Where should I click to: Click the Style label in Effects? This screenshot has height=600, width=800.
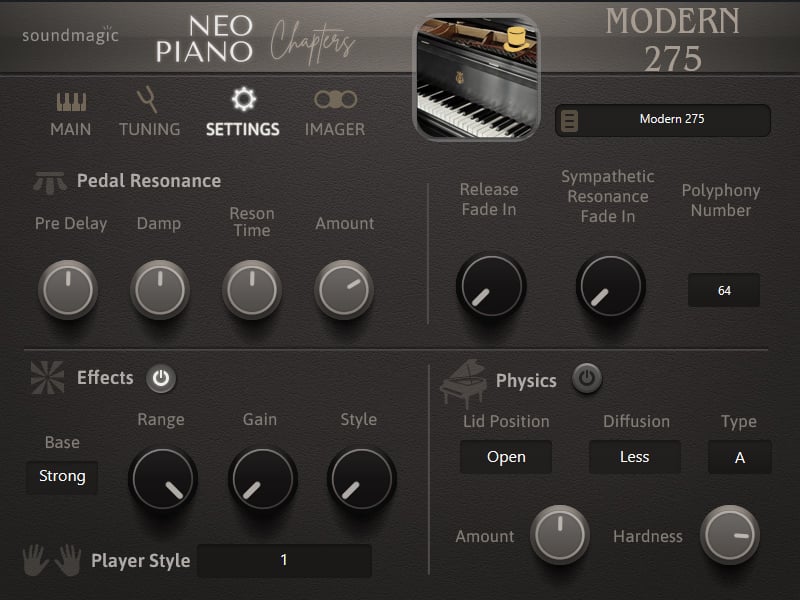[x=359, y=419]
